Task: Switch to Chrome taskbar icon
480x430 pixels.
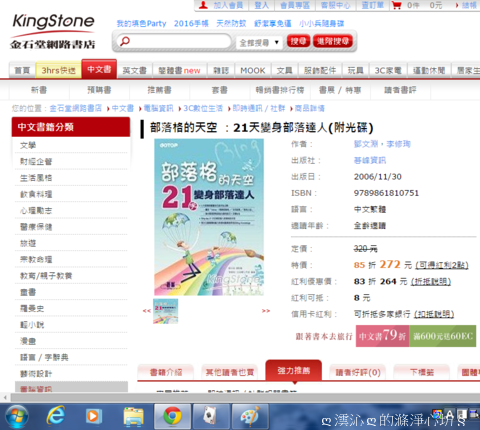Action: point(172,416)
